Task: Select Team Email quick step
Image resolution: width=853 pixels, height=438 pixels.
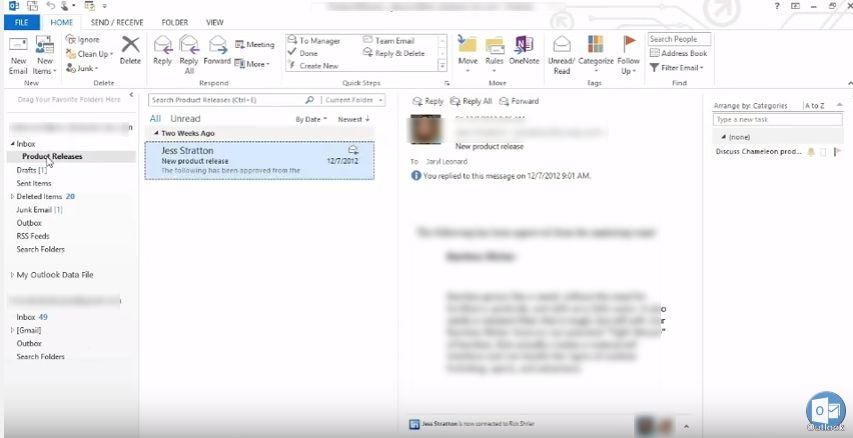Action: pyautogui.click(x=389, y=41)
